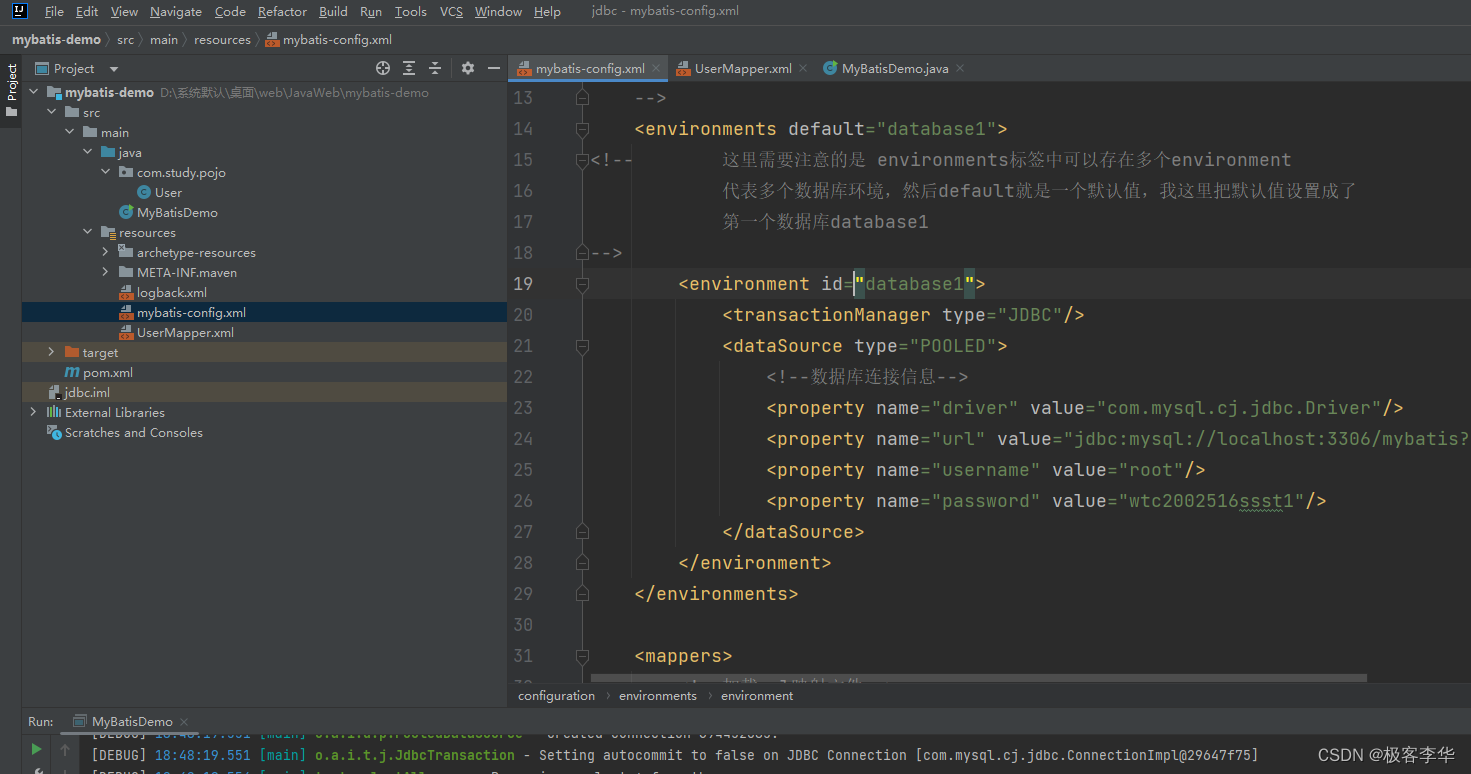This screenshot has width=1471, height=774.
Task: Click resources in navigation bar path
Action: click(x=222, y=40)
